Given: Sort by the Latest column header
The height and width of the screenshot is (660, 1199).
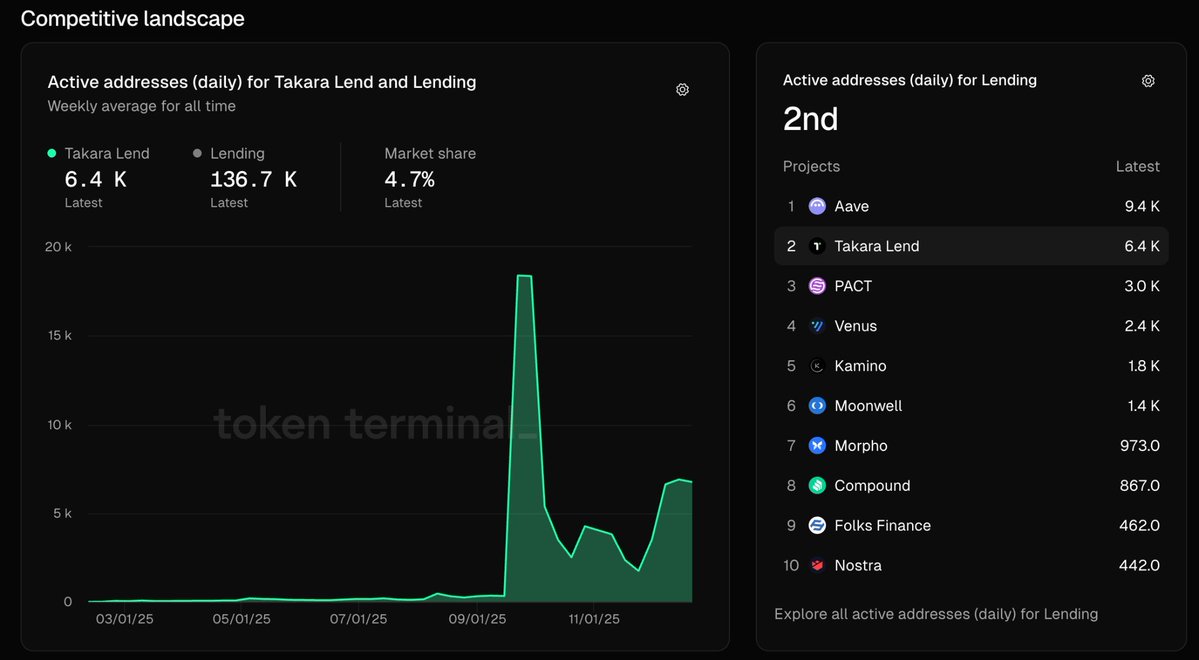Looking at the screenshot, I should (1137, 167).
